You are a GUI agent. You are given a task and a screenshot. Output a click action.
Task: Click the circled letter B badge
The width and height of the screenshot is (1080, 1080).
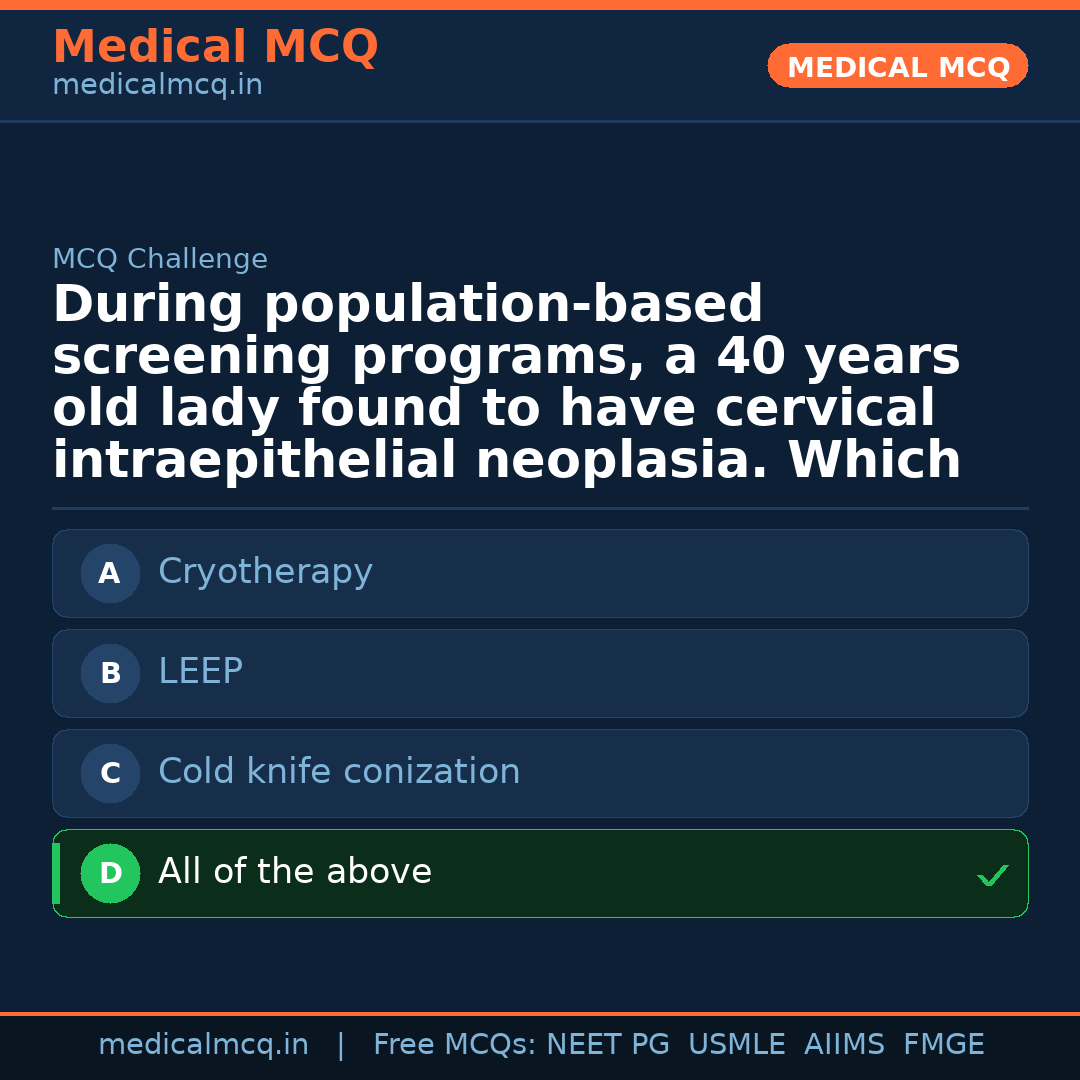[x=110, y=673]
